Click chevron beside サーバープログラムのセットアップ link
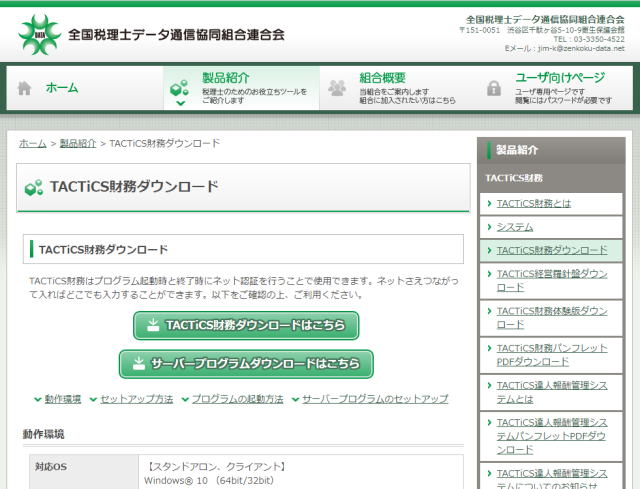This screenshot has height=489, width=640. [x=295, y=399]
